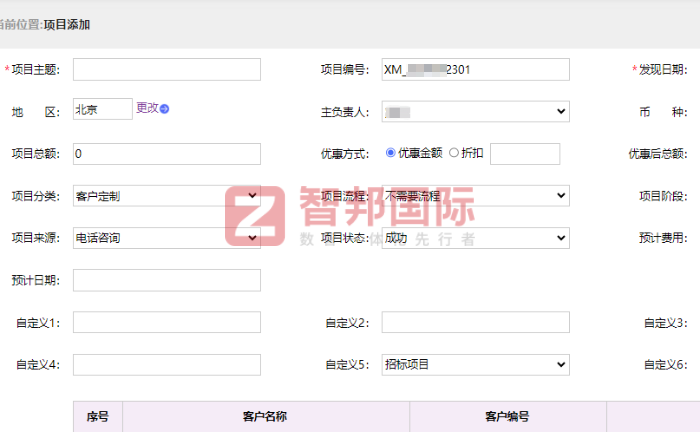Click the discount amount input box
This screenshot has height=432, width=700.
point(525,153)
